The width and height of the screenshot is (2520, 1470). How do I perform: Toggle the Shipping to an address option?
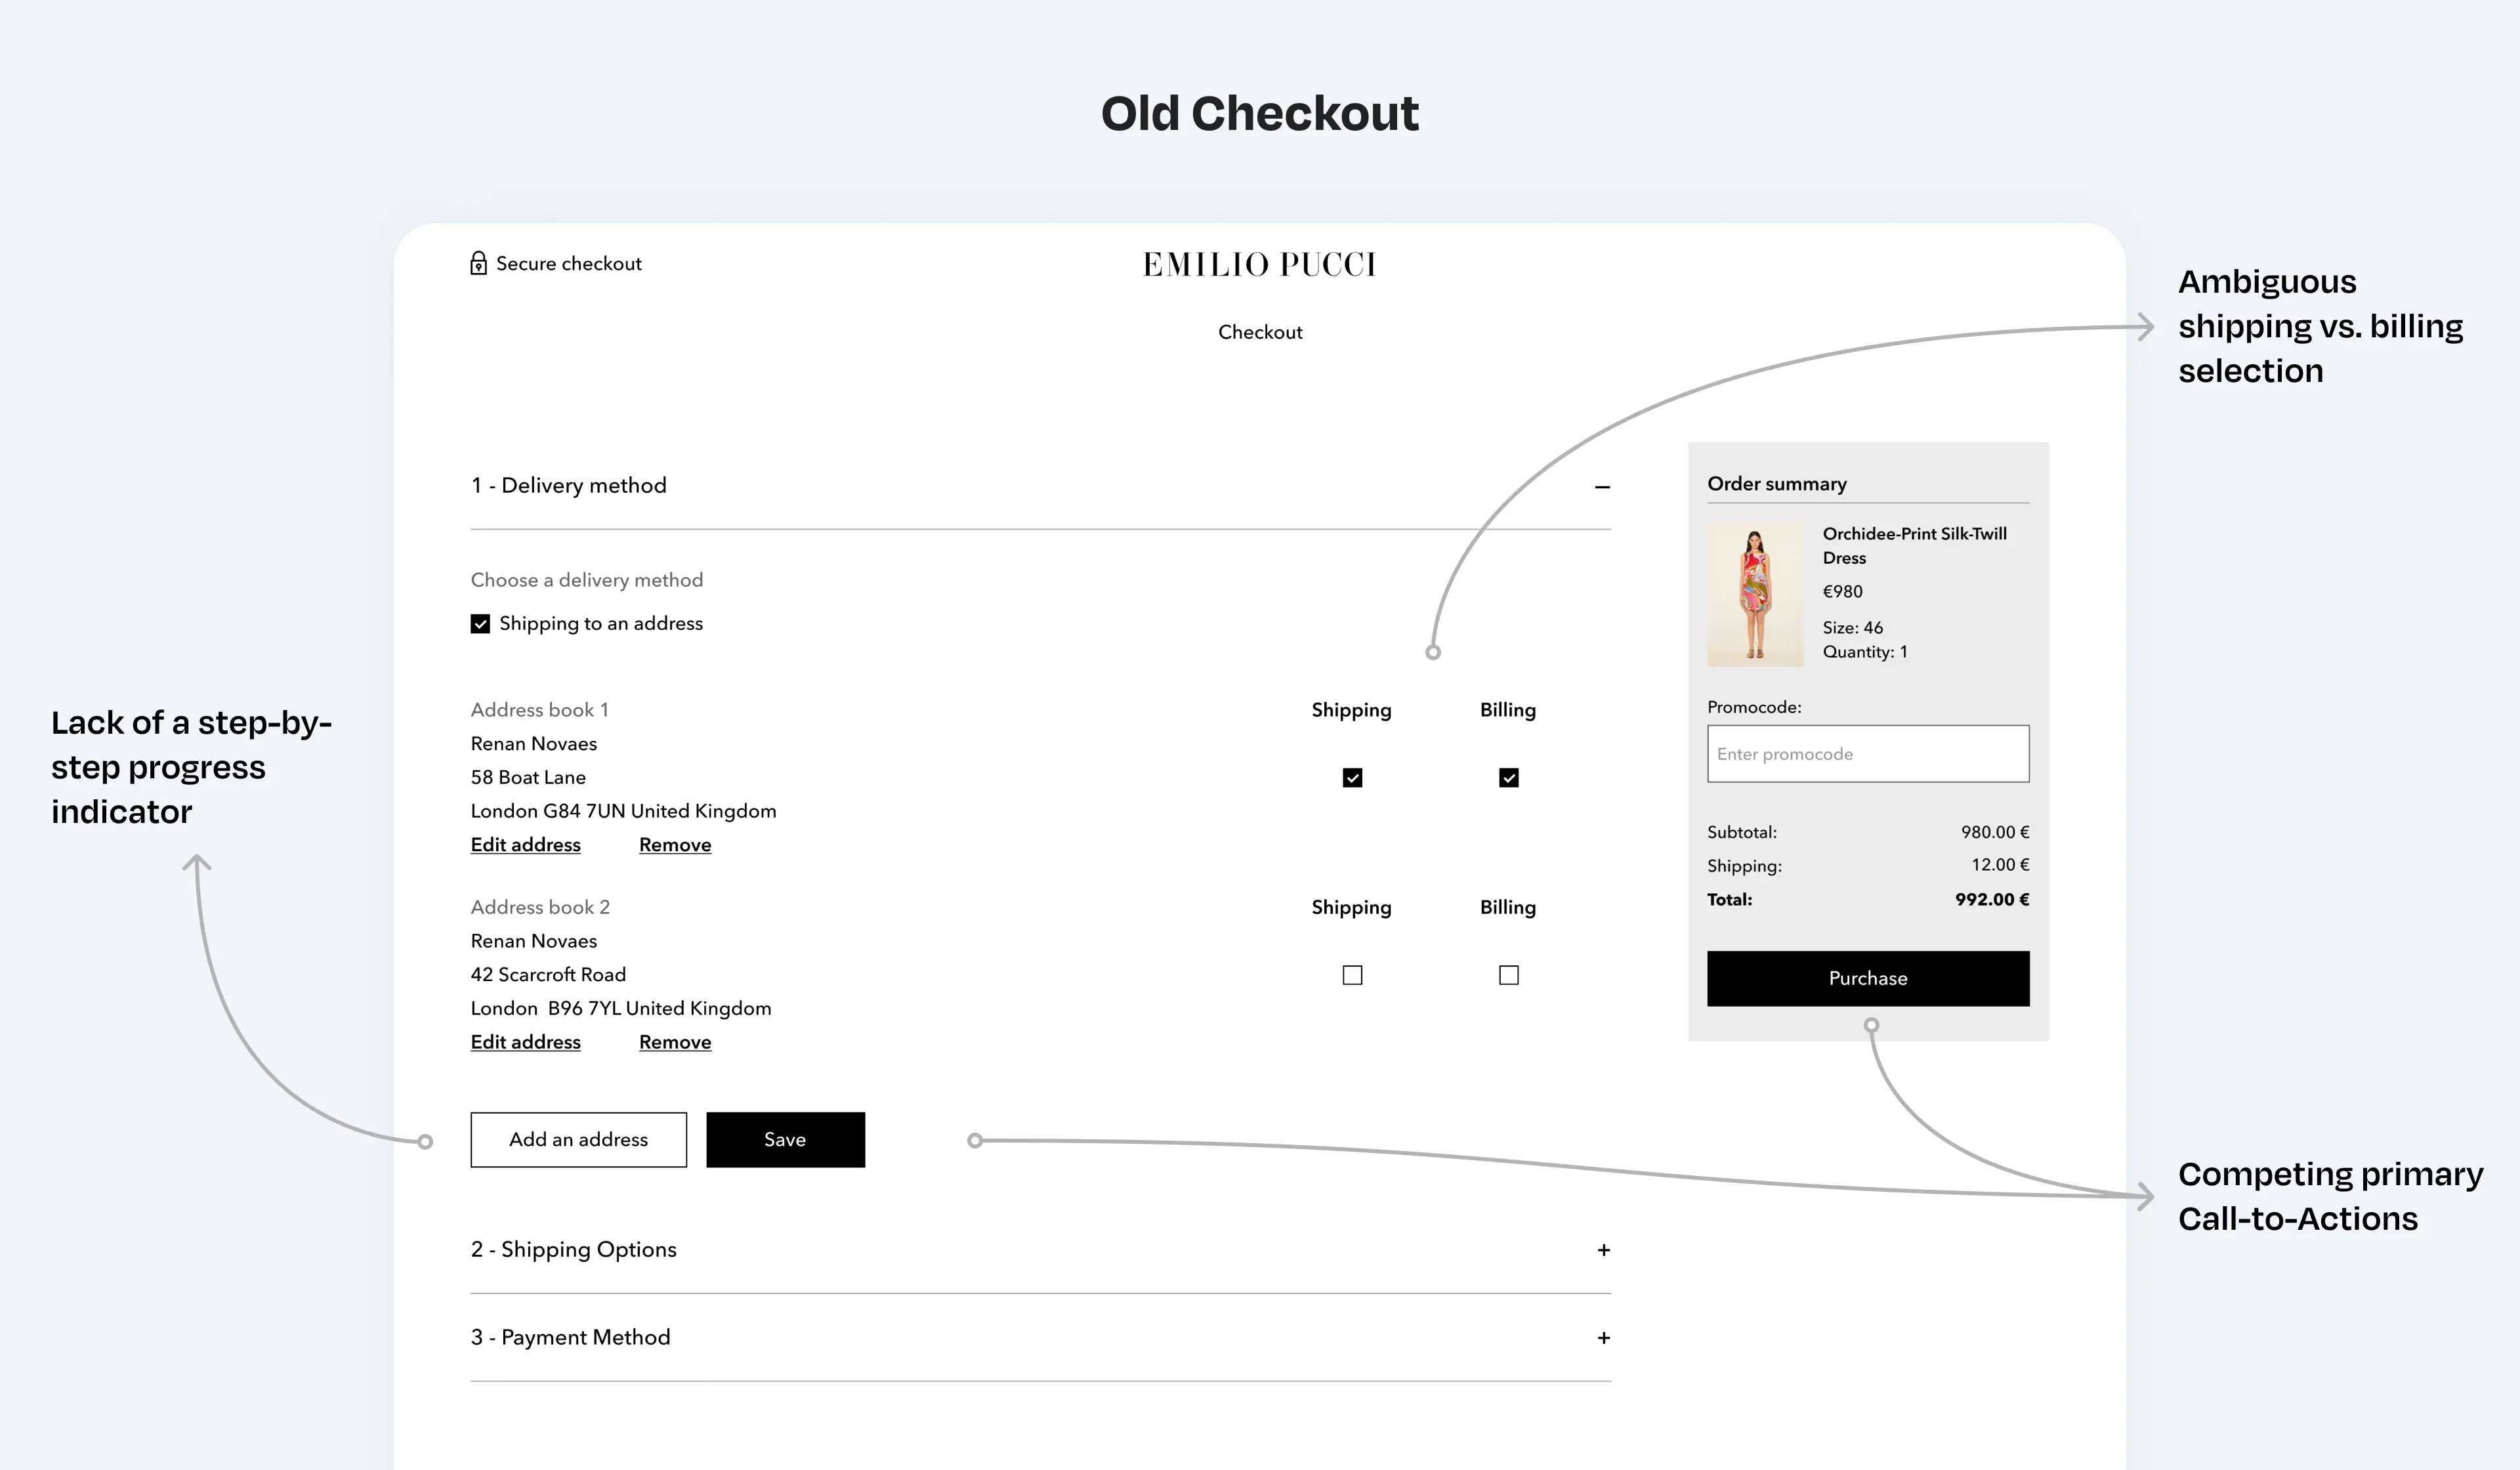[x=480, y=623]
